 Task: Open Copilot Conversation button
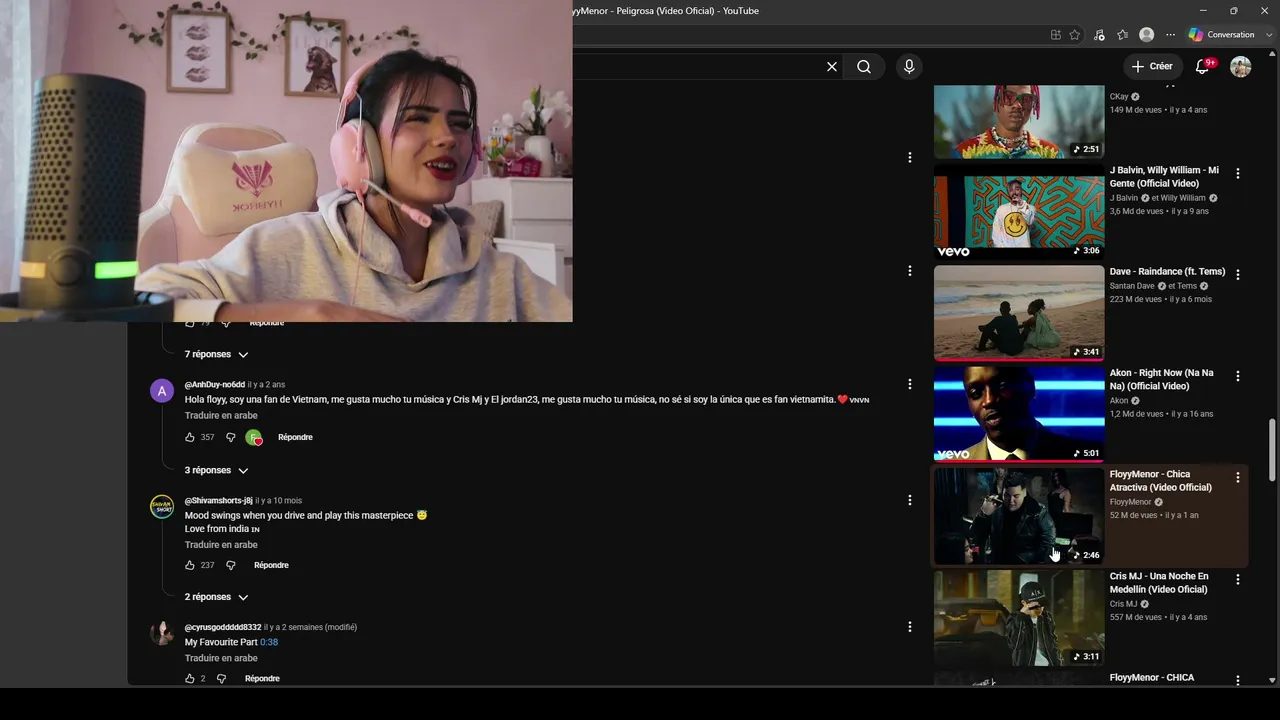click(1222, 35)
